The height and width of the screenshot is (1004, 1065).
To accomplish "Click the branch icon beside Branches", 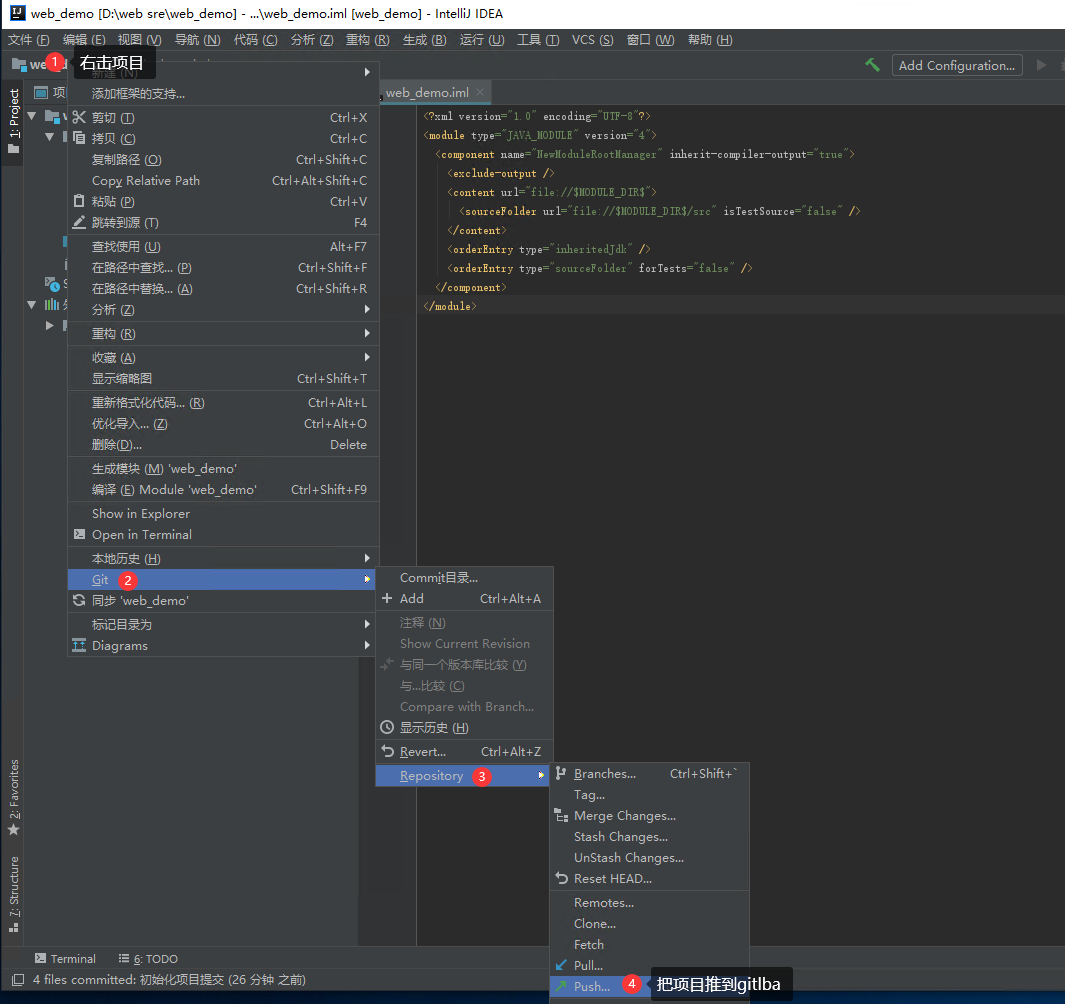I will coord(561,774).
